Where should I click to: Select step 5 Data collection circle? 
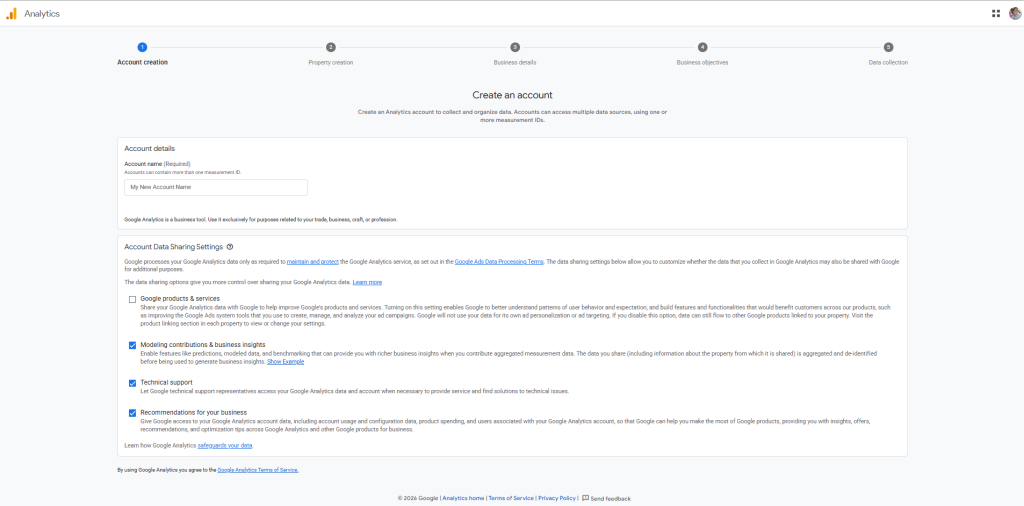(x=888, y=47)
